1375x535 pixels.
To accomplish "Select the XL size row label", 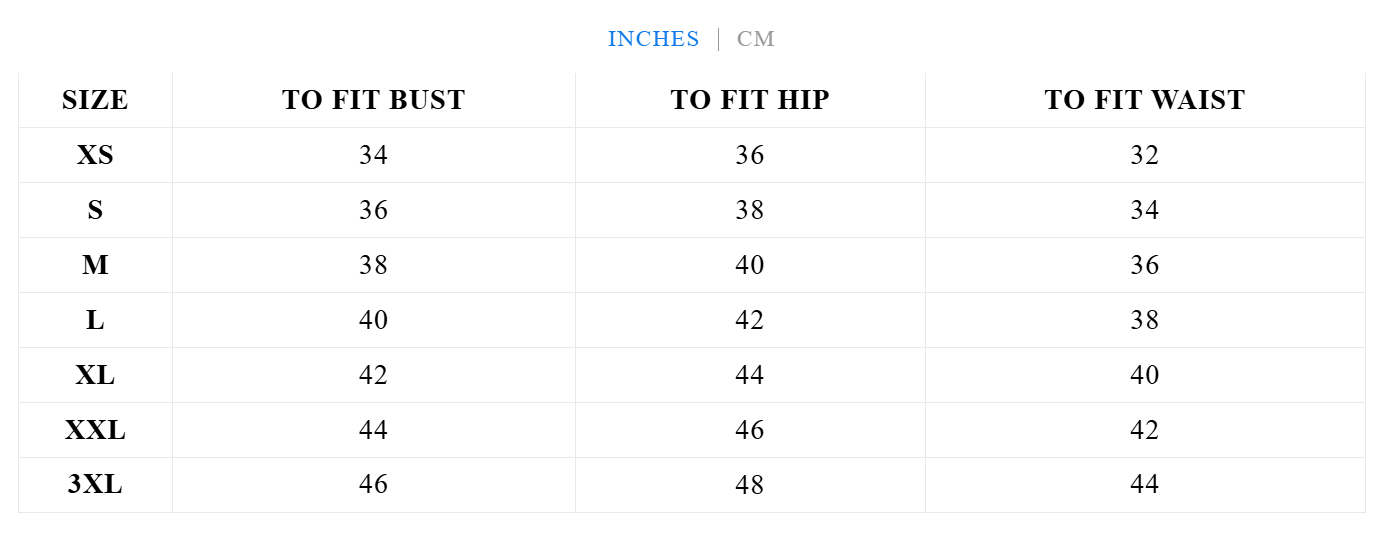I will click(95, 375).
